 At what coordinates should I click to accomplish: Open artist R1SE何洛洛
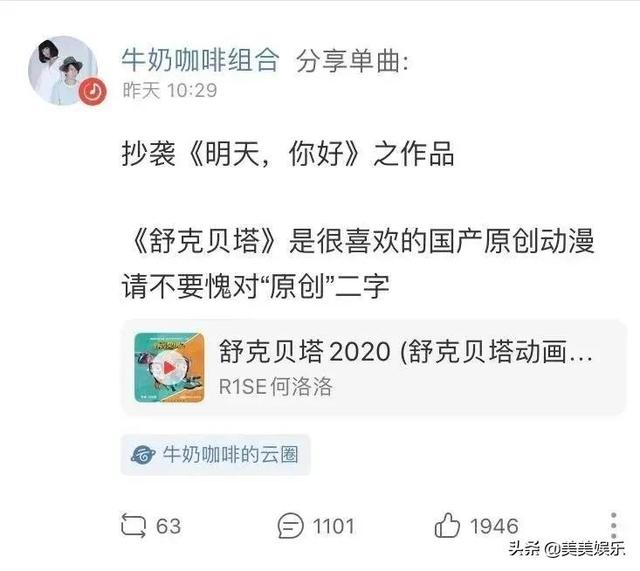tap(276, 386)
